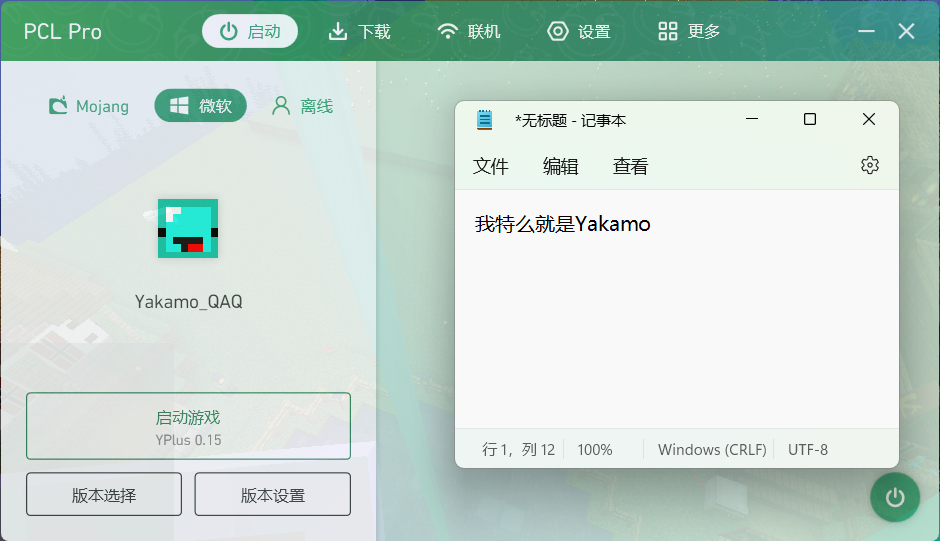Go to the 设置 settings tab

(x=579, y=31)
